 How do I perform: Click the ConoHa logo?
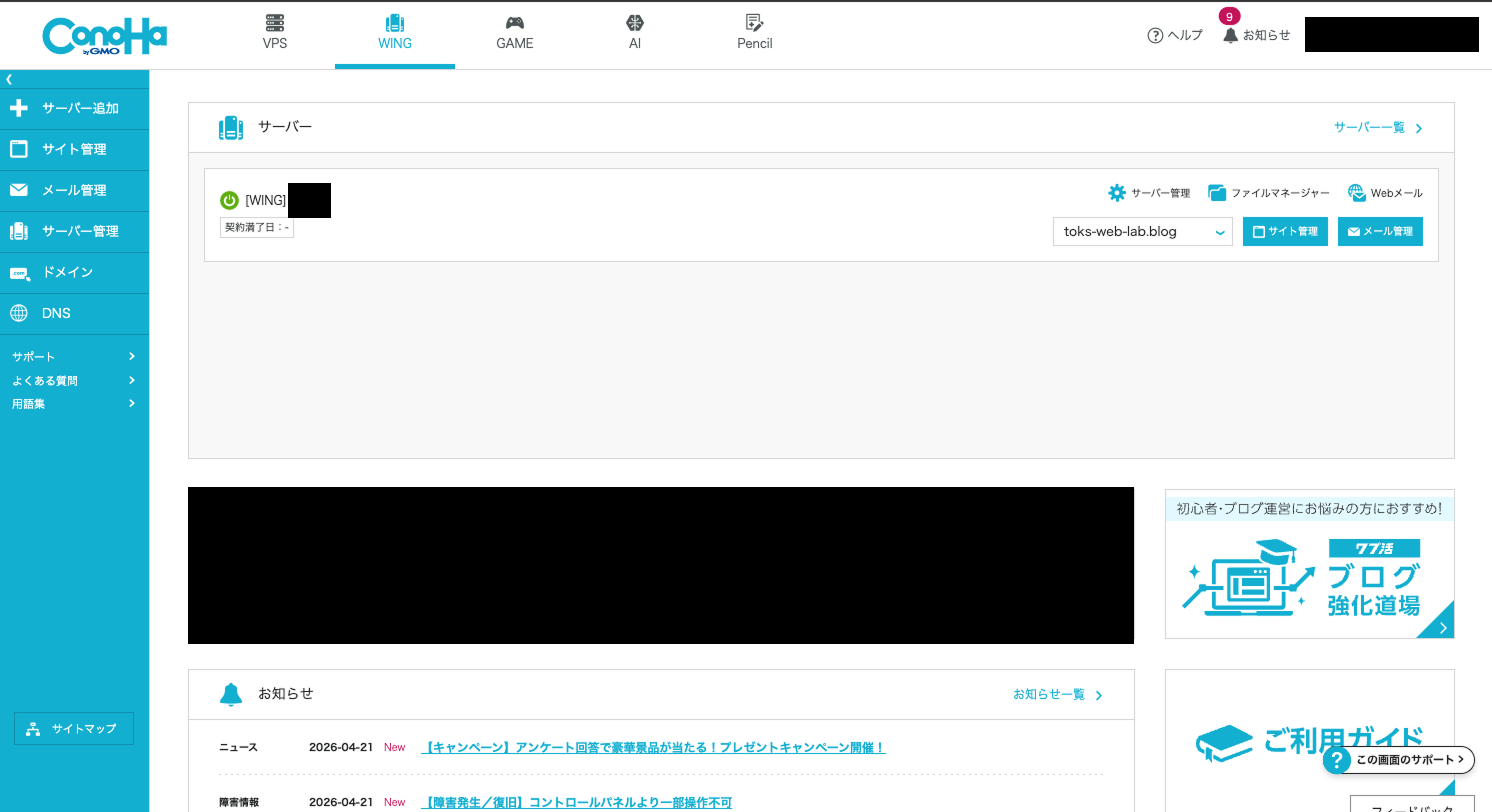pos(104,36)
